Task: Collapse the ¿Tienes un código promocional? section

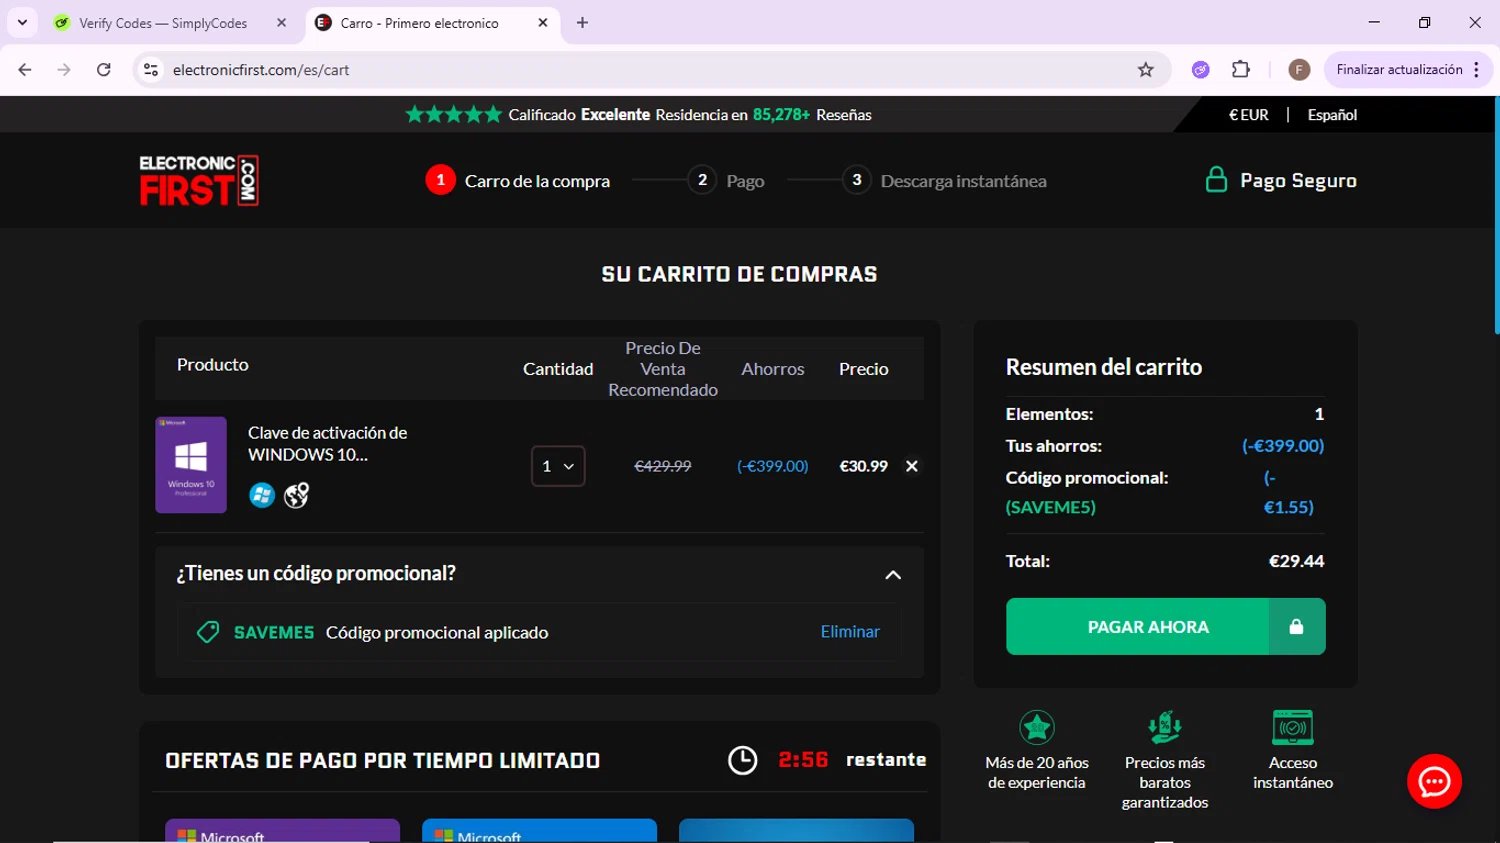Action: [893, 575]
